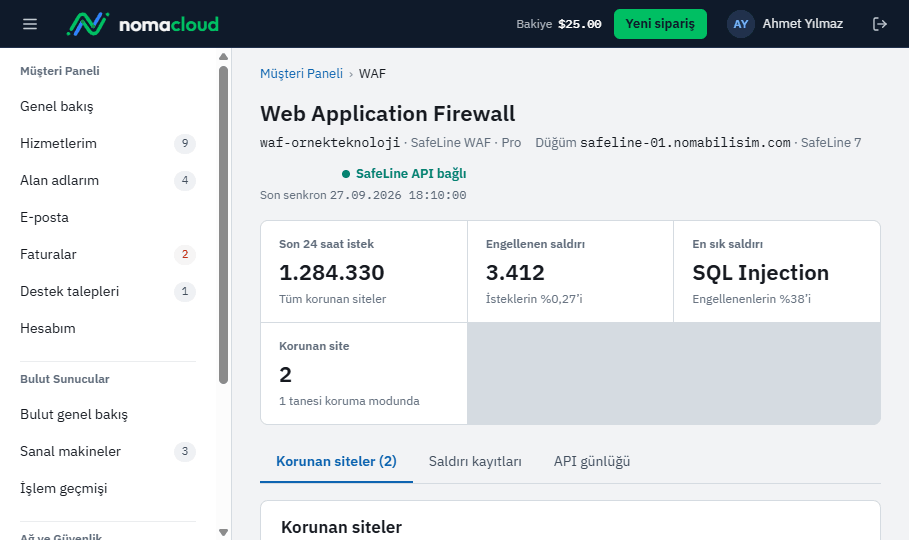
Task: Click the 4 badge beside Alan adlarım
Action: [x=185, y=180]
